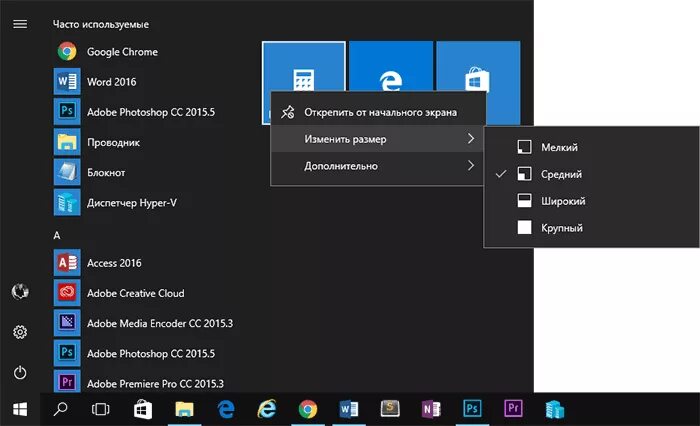Open Диспетчер Hyper-V label in list

(132, 203)
